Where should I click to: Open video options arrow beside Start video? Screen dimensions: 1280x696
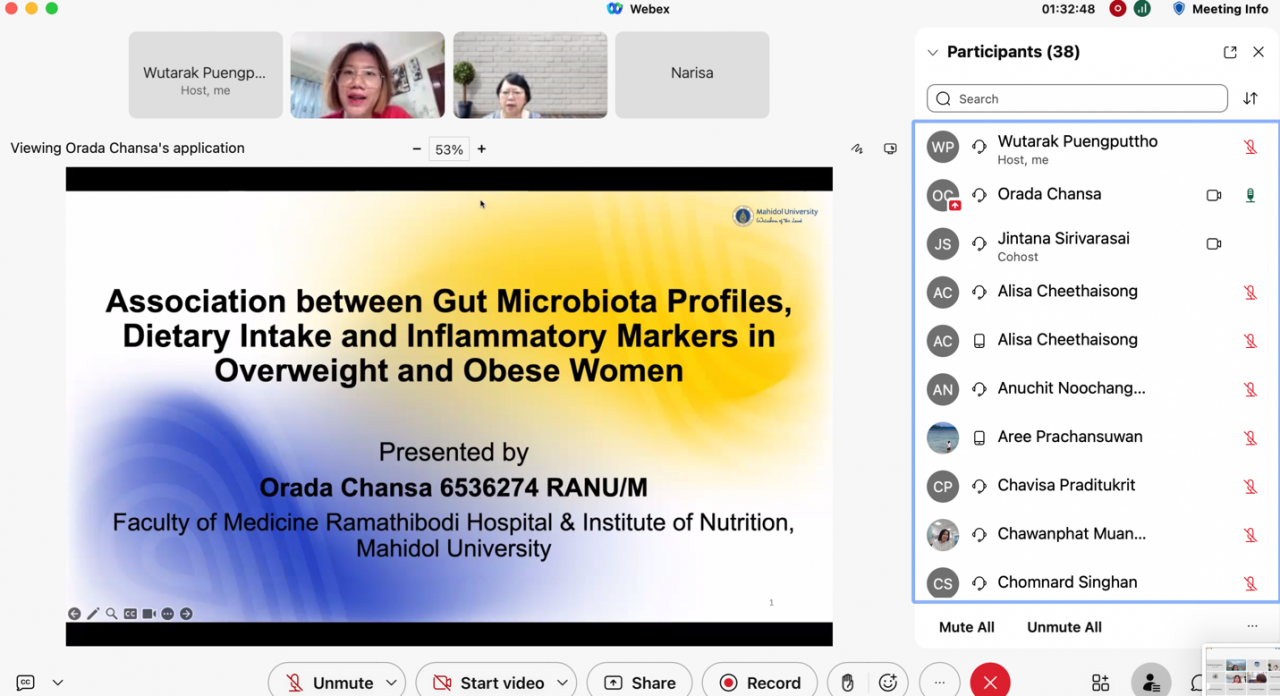(x=562, y=683)
